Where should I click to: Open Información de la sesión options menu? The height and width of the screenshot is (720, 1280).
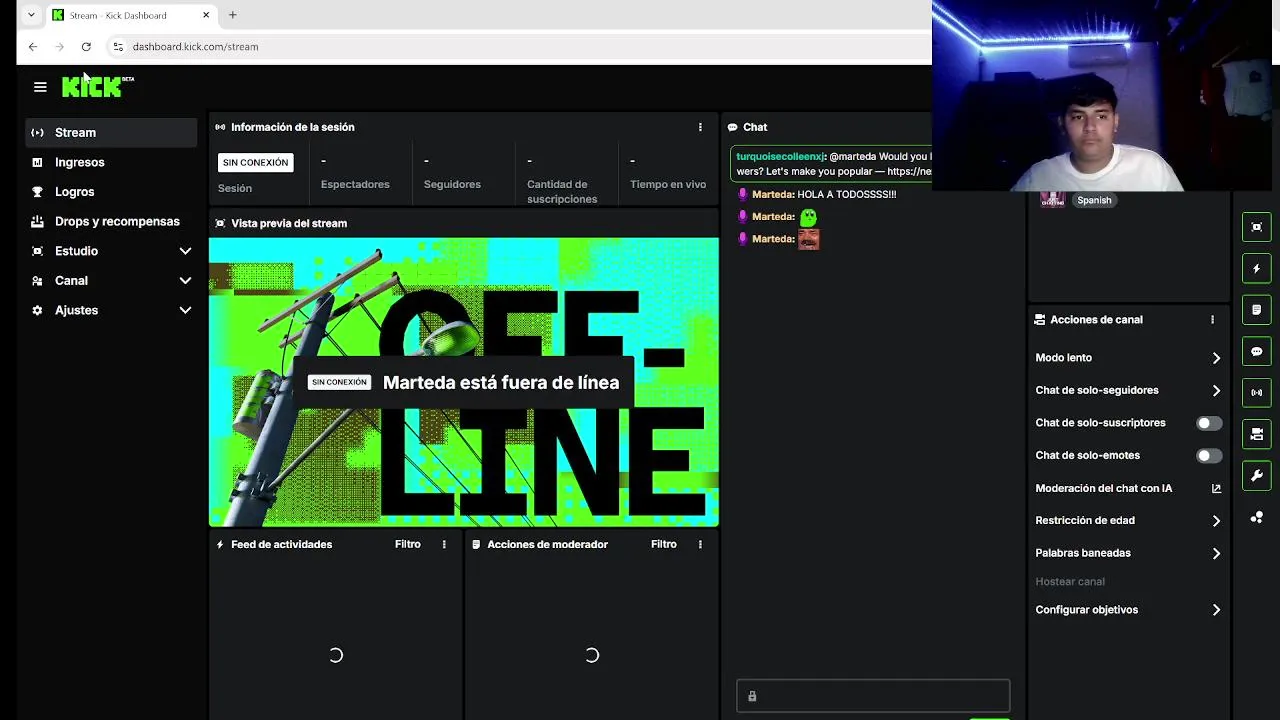click(x=700, y=127)
